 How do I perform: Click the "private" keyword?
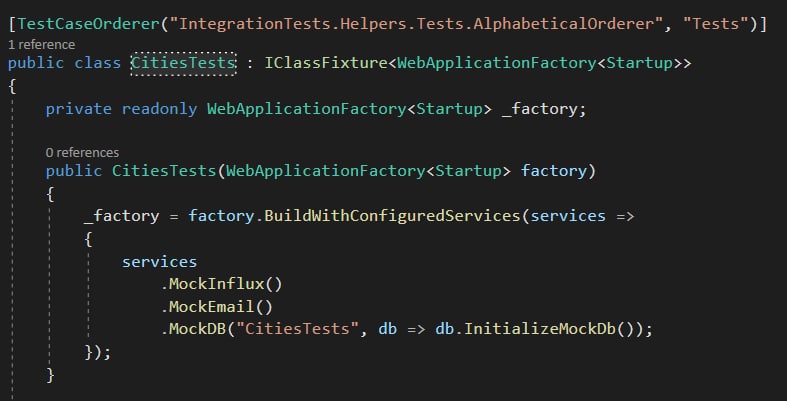pos(79,109)
